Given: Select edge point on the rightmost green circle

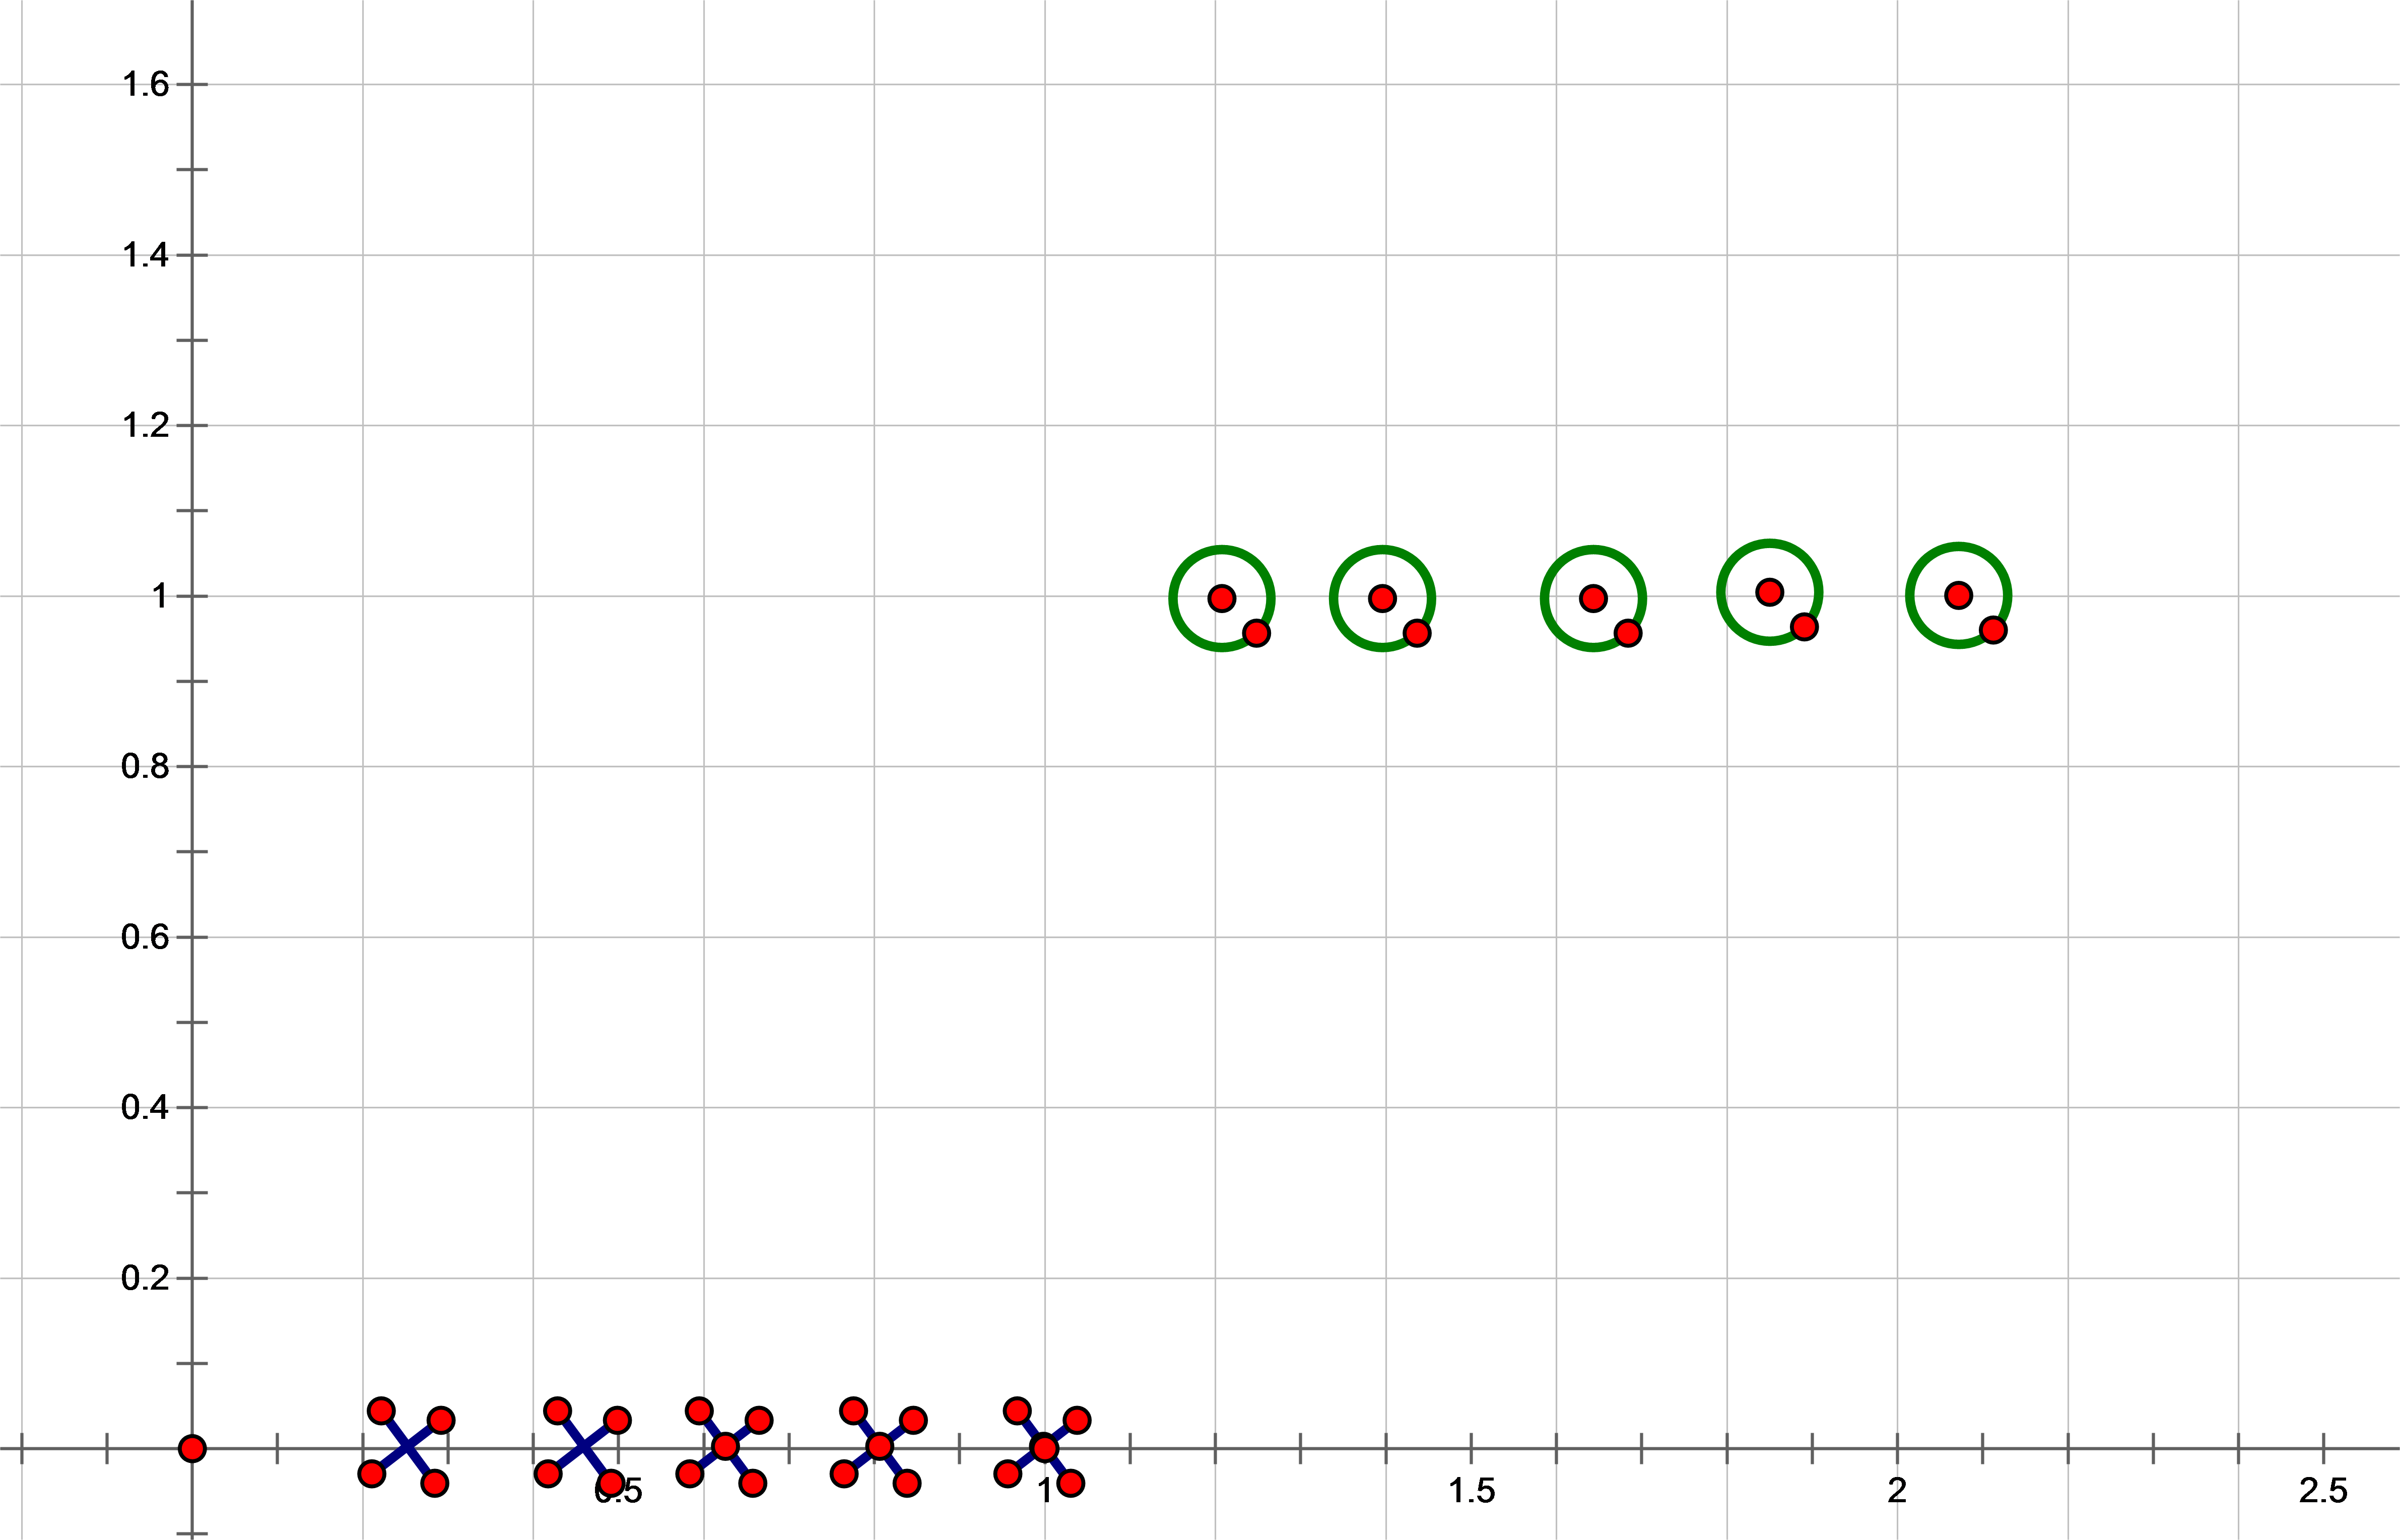Looking at the screenshot, I should click(x=1993, y=630).
